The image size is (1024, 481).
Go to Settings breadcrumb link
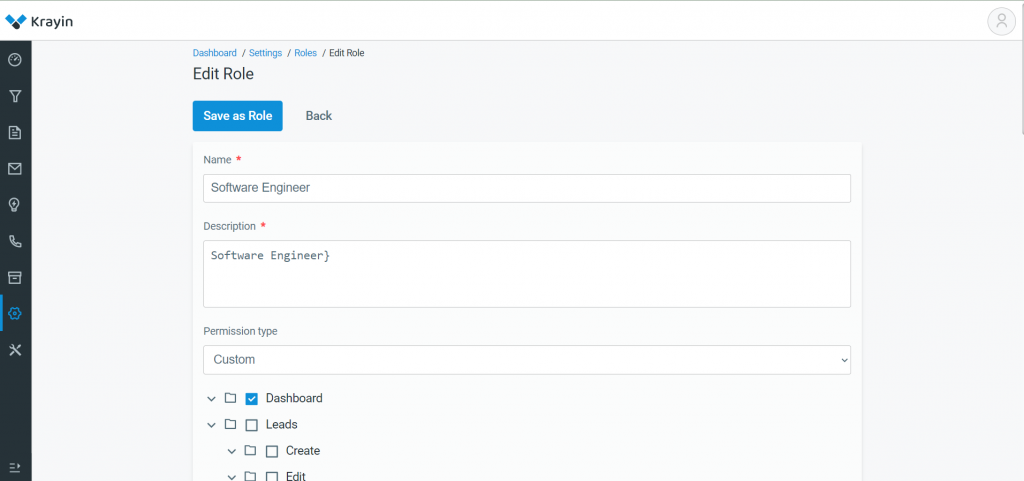coord(265,53)
